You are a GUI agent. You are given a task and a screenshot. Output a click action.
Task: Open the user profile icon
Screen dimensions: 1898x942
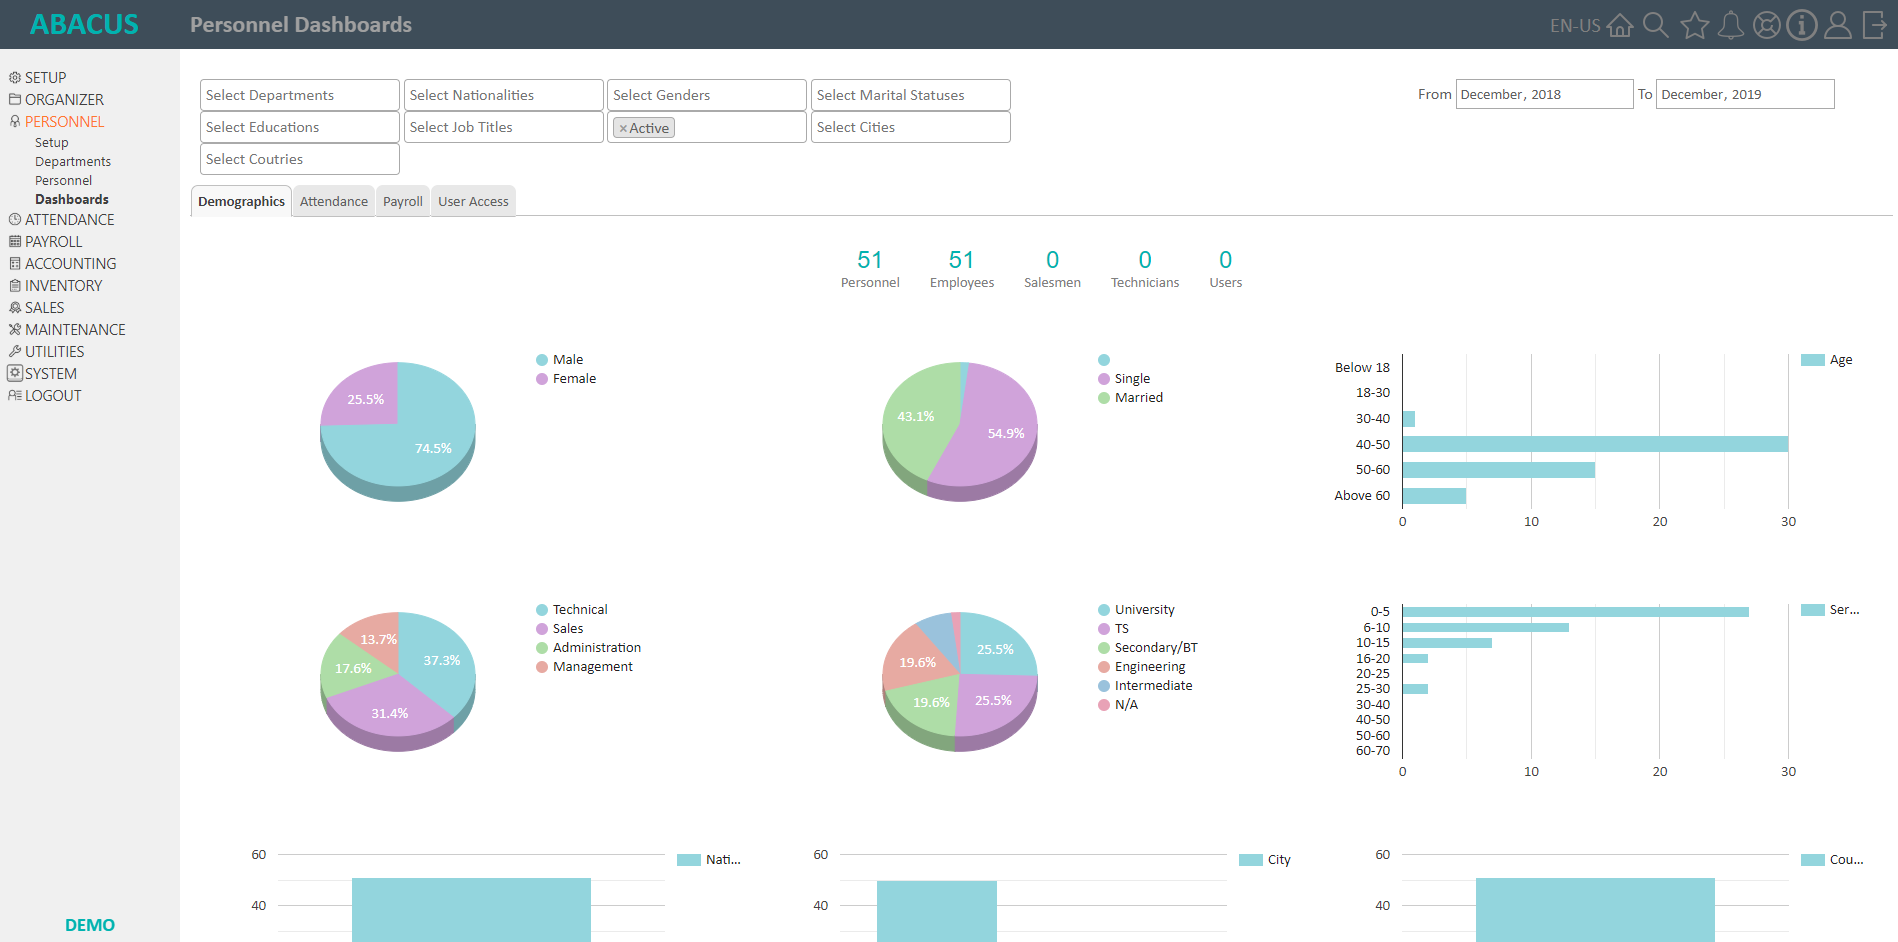(1838, 25)
